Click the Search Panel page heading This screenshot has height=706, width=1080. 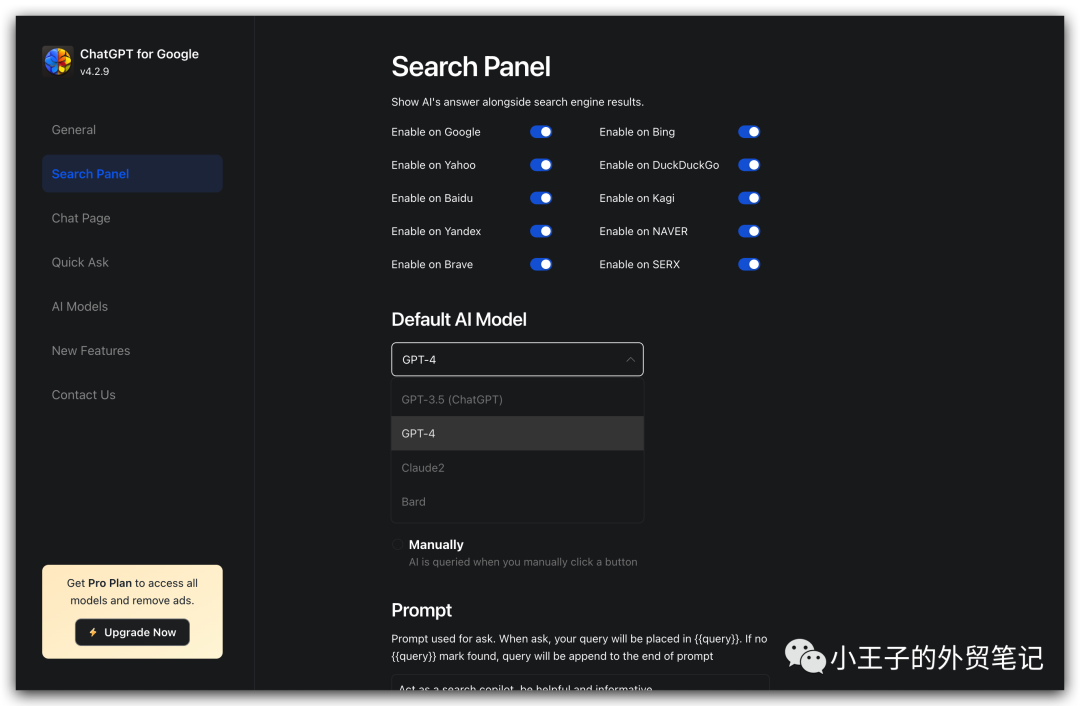coord(470,67)
